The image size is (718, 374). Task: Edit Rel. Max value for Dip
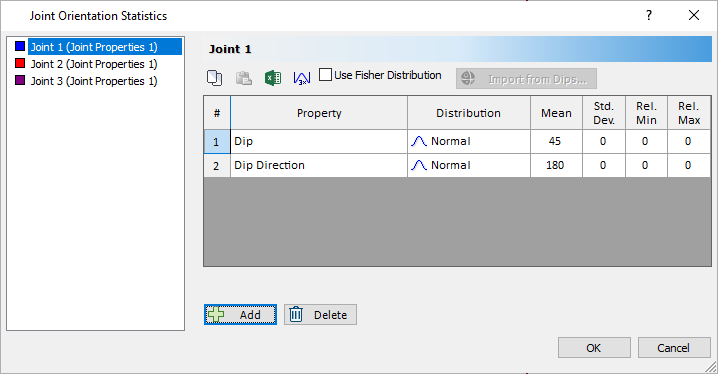(689, 141)
